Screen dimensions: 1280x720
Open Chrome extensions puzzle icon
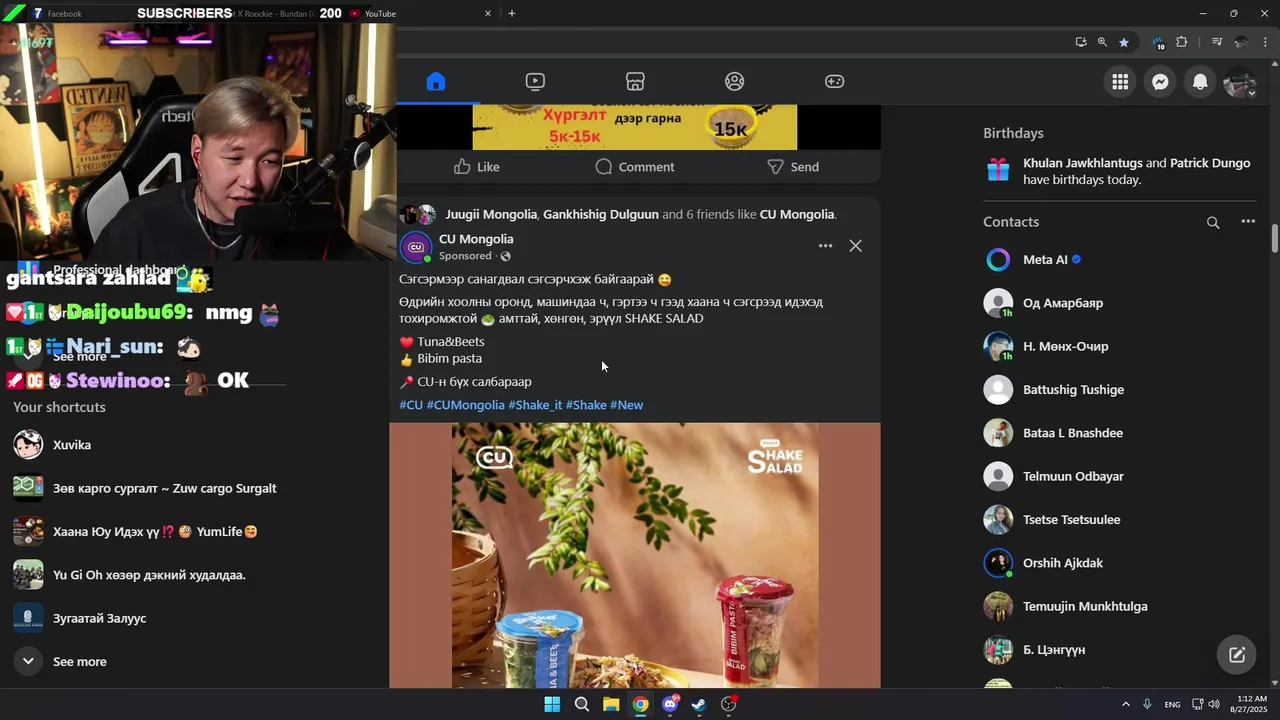[x=1182, y=42]
